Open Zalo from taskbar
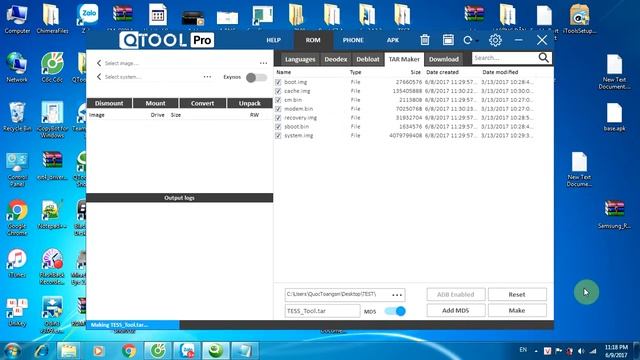The image size is (640, 360). pyautogui.click(x=187, y=351)
